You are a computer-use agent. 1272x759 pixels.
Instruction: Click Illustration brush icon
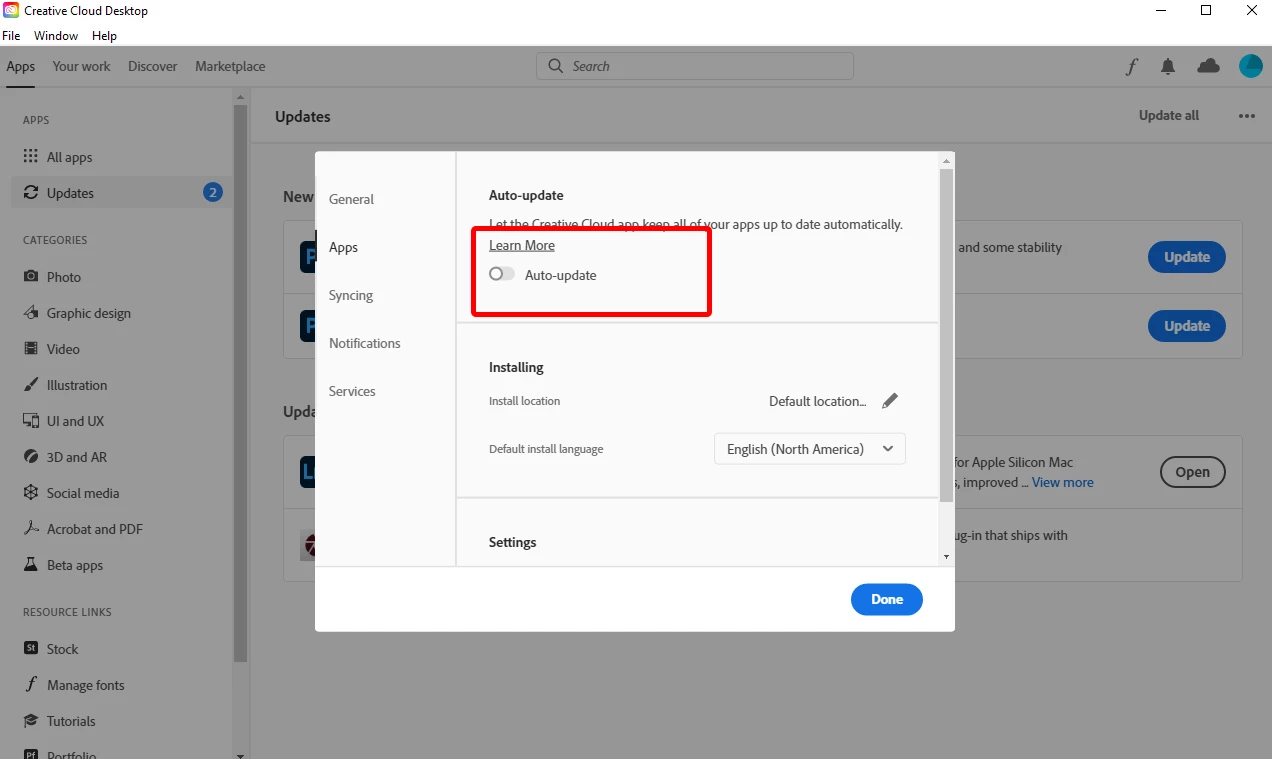pos(31,385)
